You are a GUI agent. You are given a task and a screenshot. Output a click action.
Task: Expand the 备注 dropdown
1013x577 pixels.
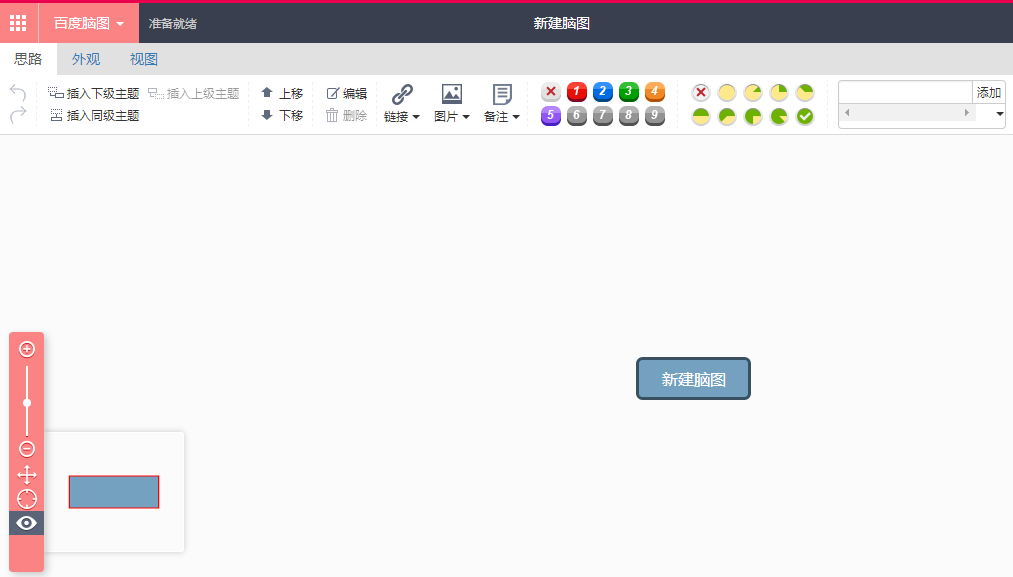coord(502,117)
